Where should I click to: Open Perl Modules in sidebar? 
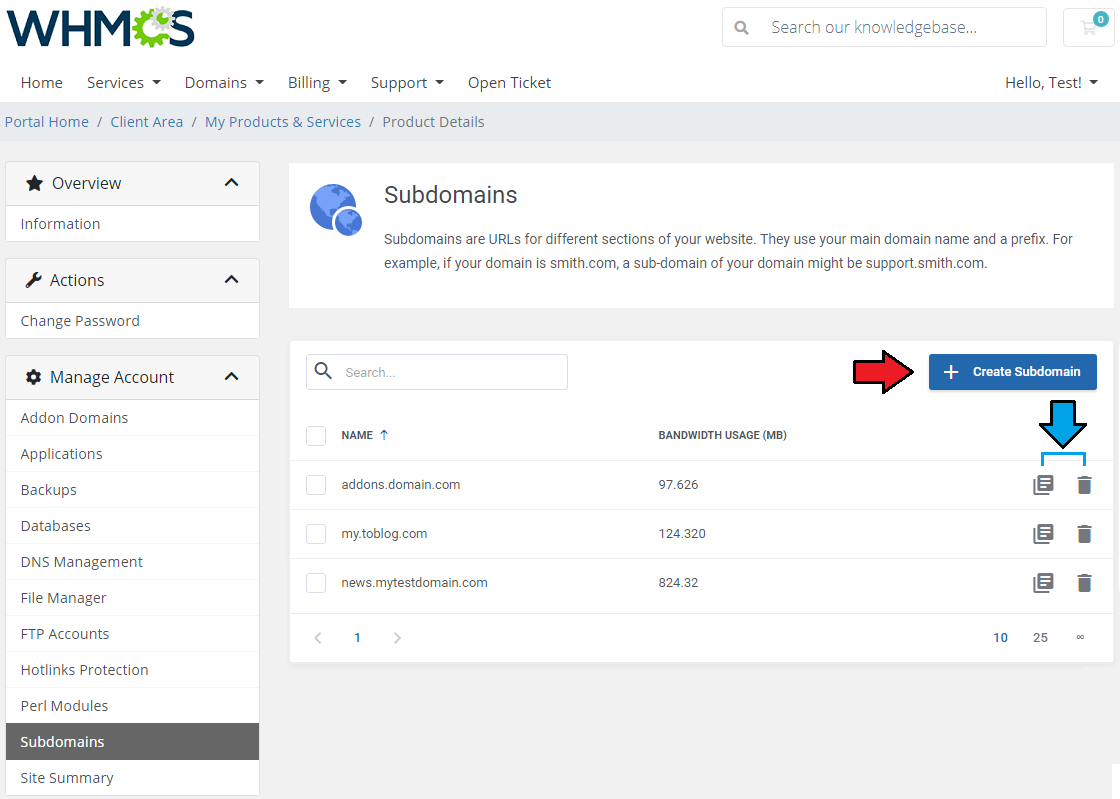(x=132, y=705)
